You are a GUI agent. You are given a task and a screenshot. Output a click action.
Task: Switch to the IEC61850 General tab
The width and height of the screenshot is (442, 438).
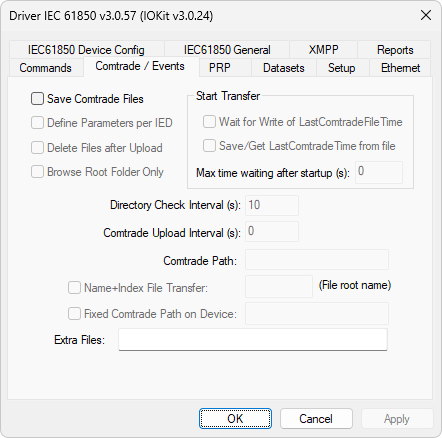pos(227,50)
